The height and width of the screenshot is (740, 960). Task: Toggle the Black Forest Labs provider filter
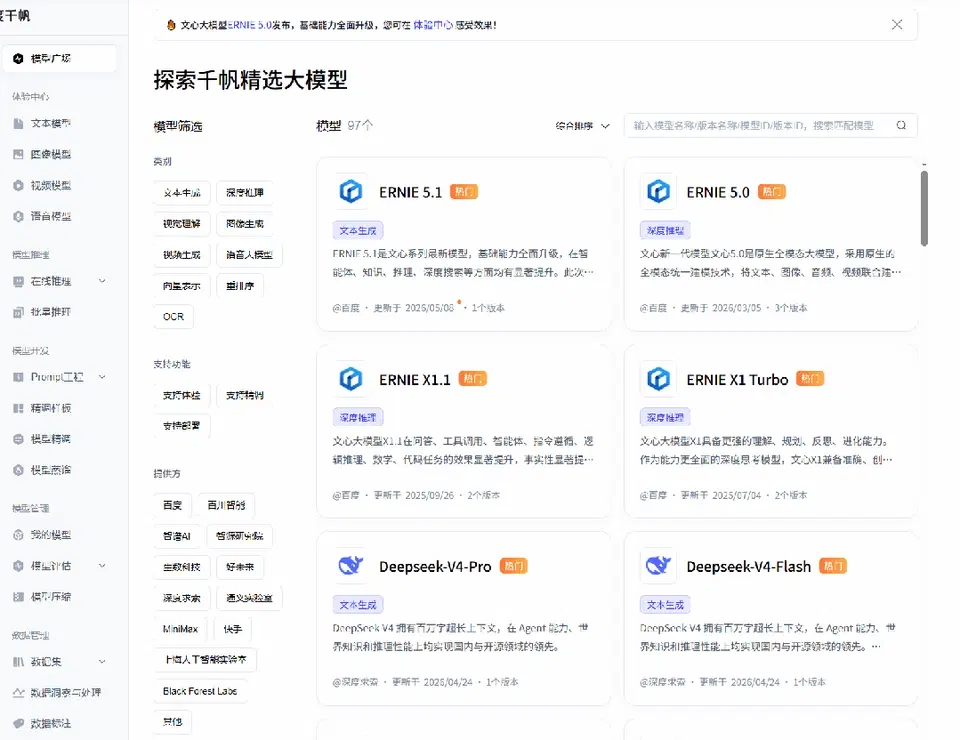pos(200,691)
